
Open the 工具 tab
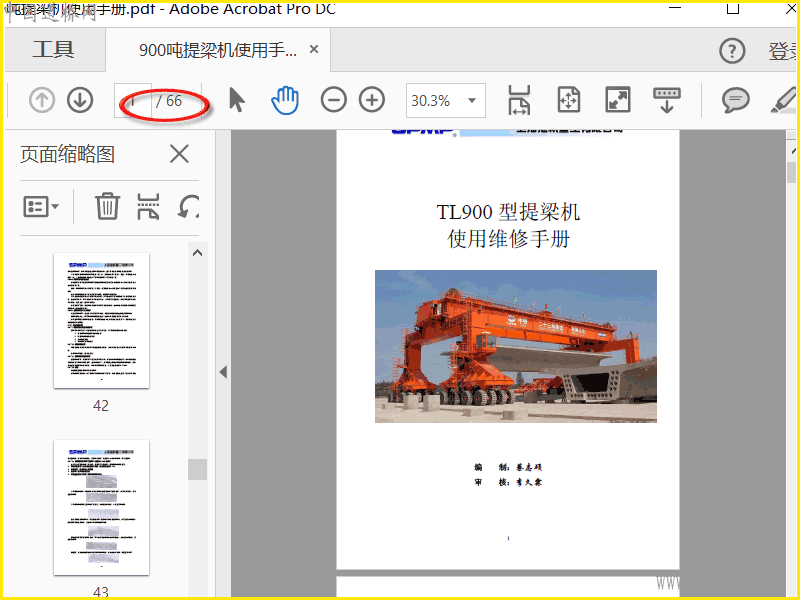coord(54,49)
